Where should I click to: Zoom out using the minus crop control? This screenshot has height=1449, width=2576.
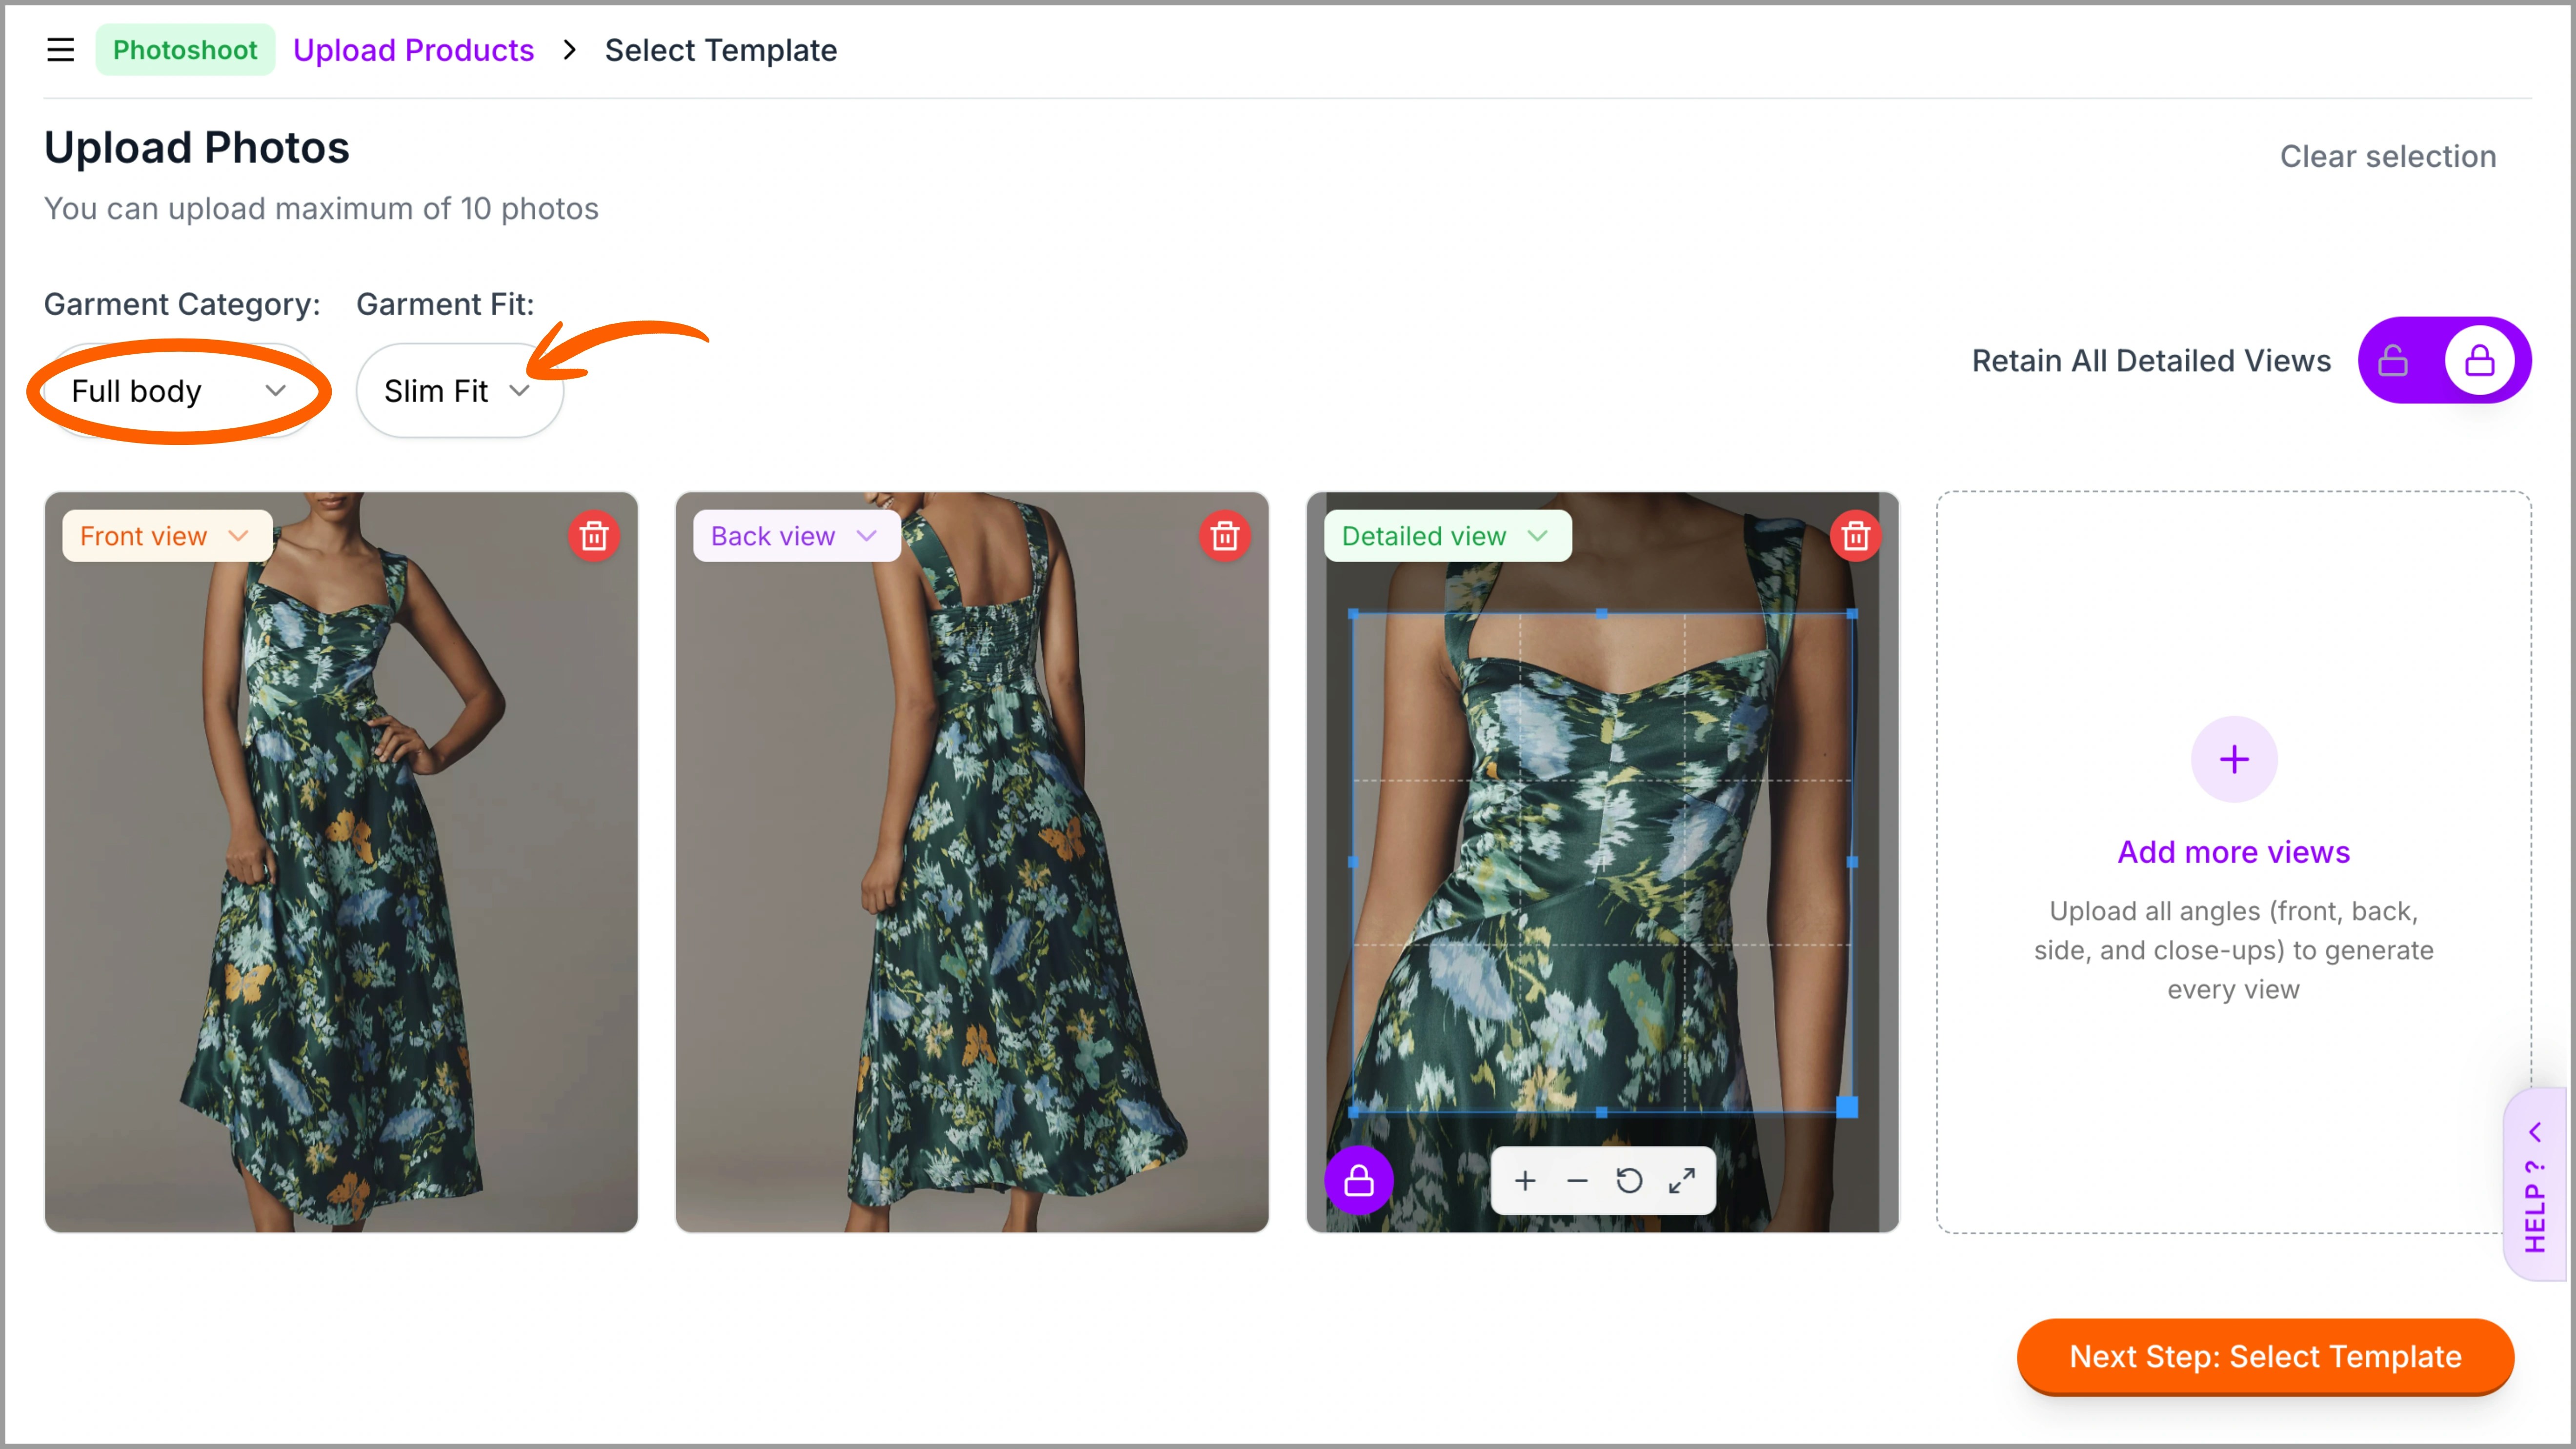(1577, 1181)
